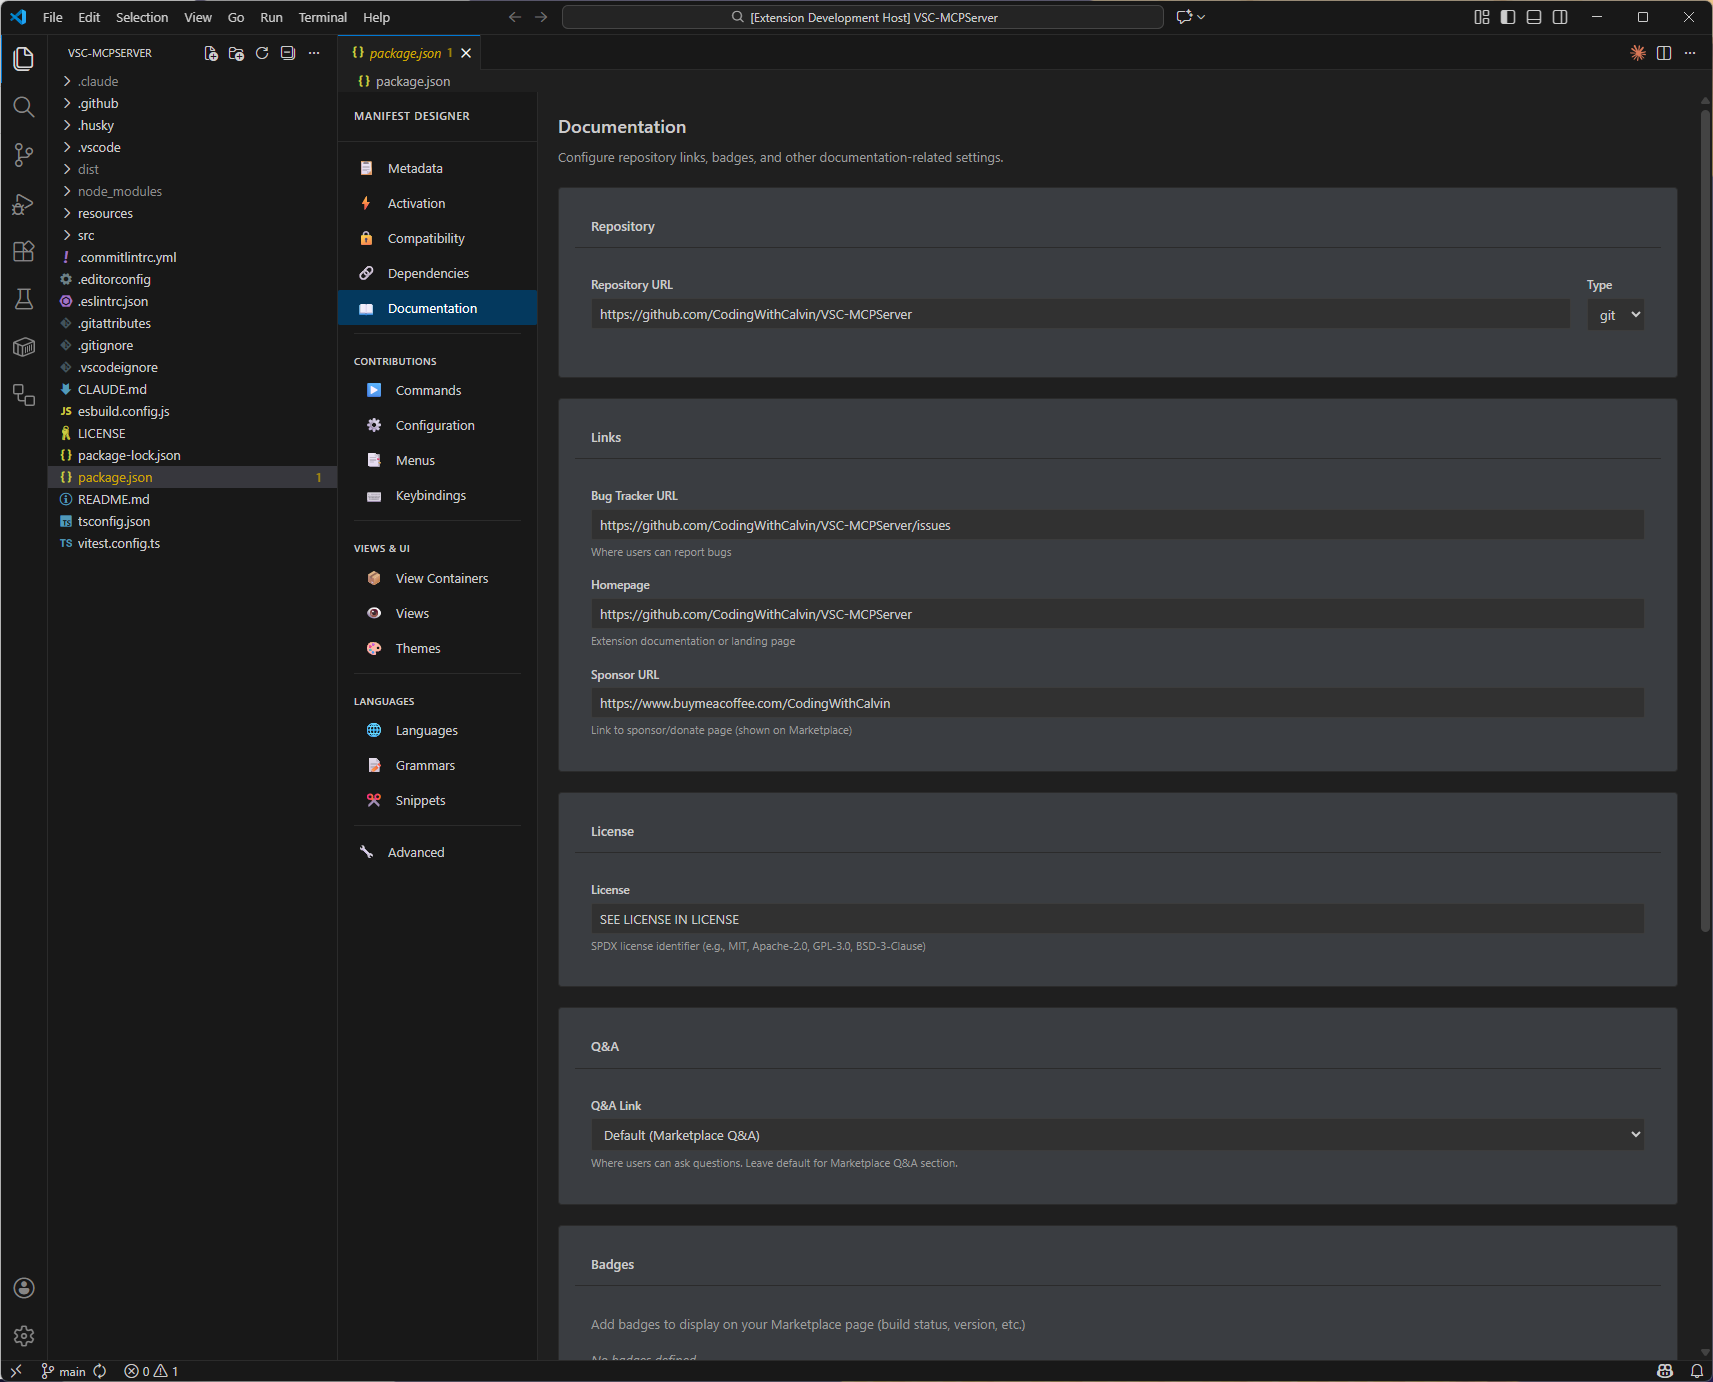Click New File icon in explorer header
1713x1382 pixels.
211,53
